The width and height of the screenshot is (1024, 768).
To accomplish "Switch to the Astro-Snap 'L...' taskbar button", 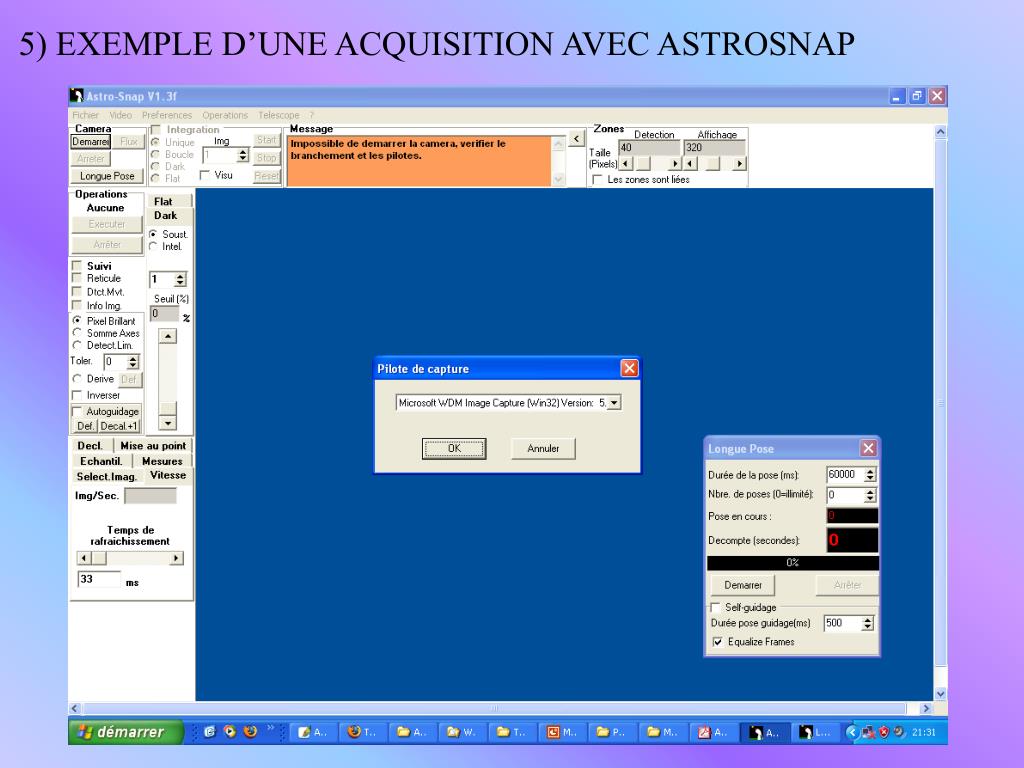I will (x=816, y=732).
